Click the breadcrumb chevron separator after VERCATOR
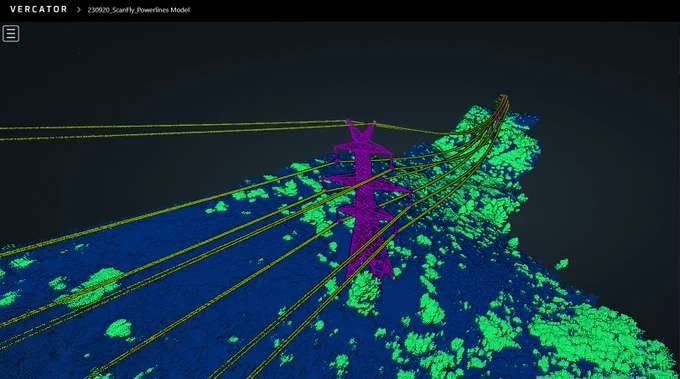The image size is (680, 379). [78, 10]
